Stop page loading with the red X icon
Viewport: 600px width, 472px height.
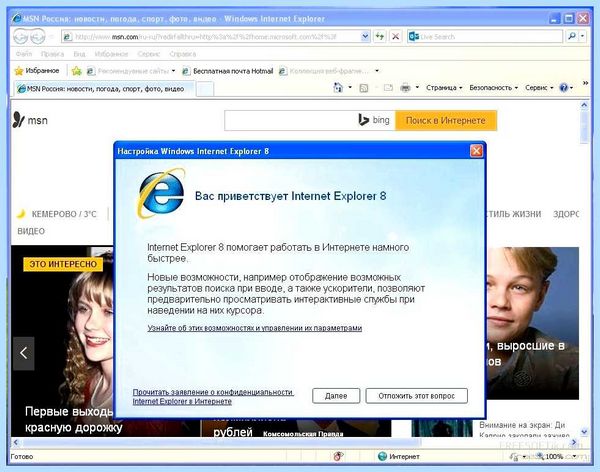click(396, 37)
